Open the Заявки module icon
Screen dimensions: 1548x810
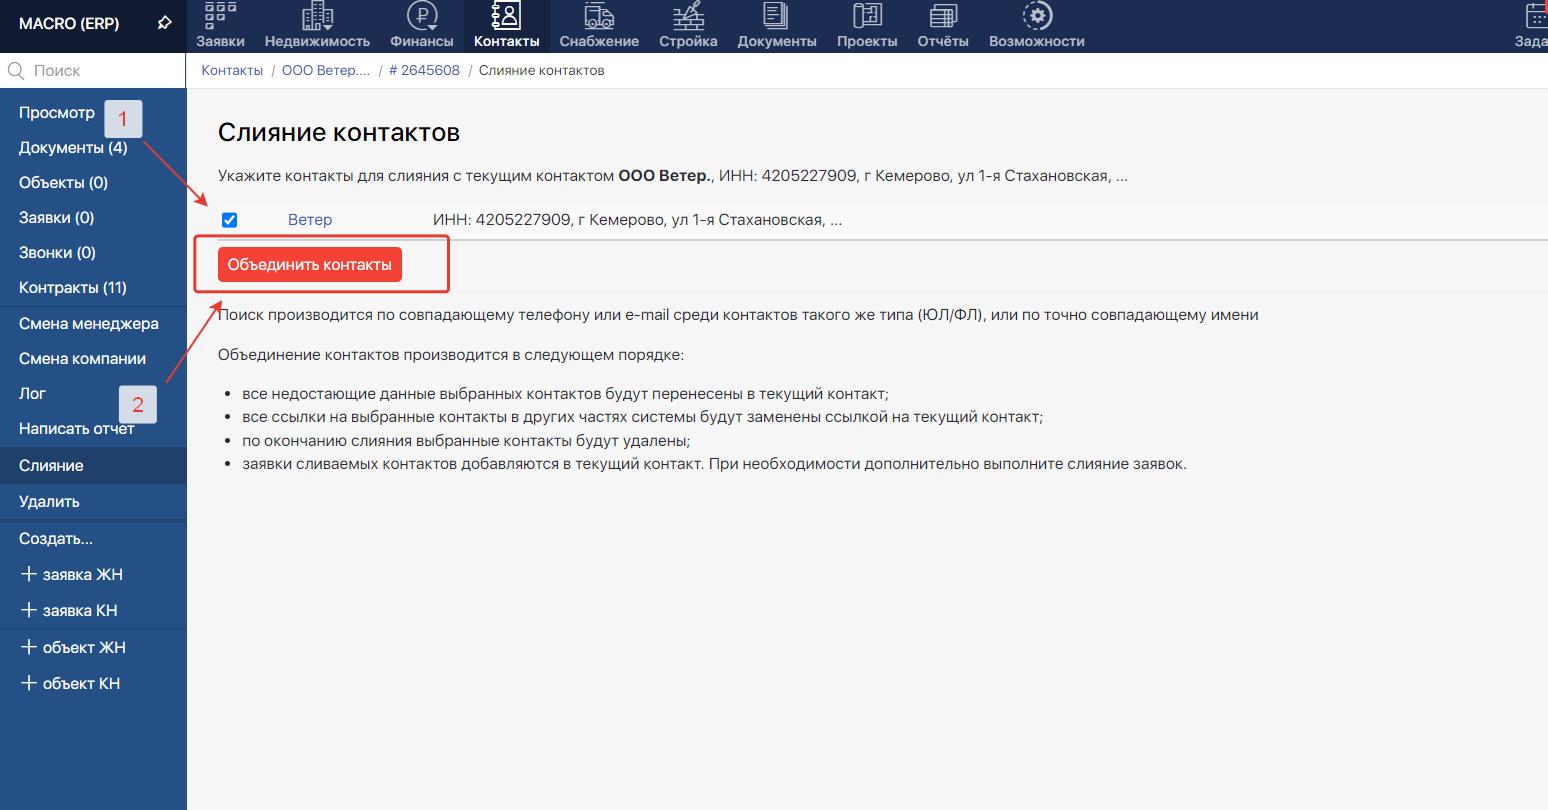(220, 16)
